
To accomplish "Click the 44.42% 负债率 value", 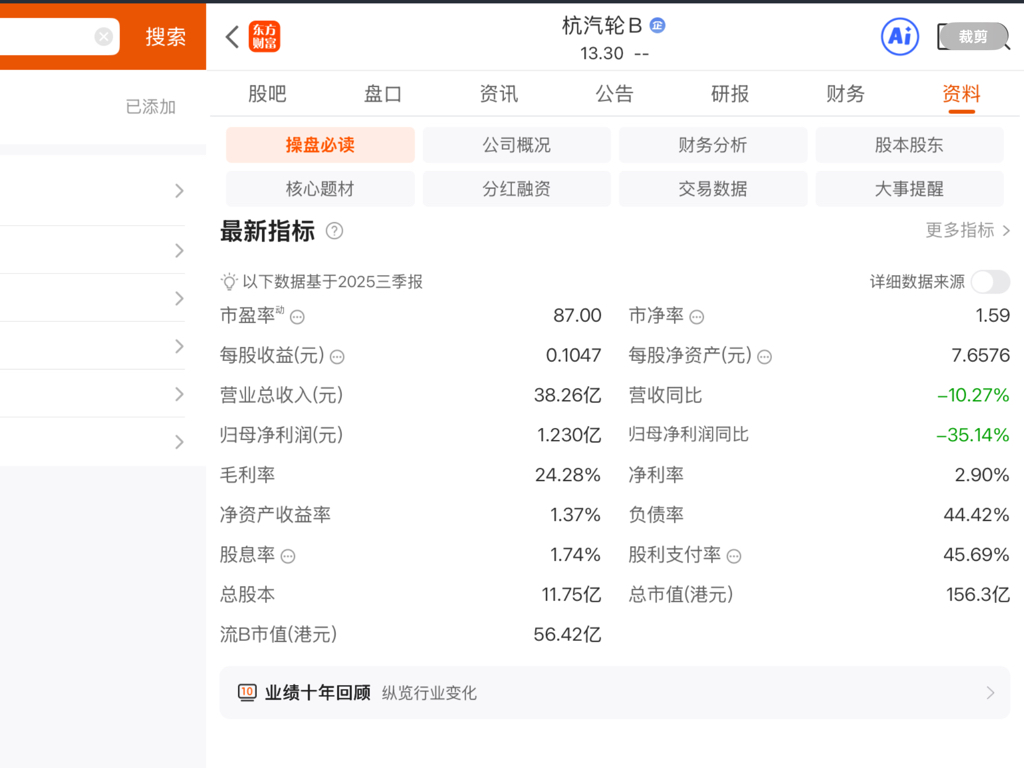I will (x=976, y=515).
